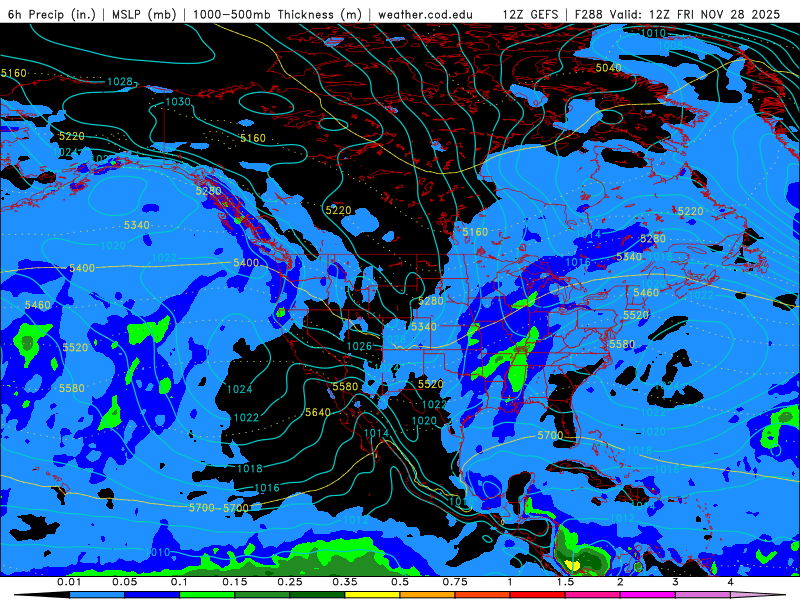Pick the dark green 0.25 precipitation swatch
The width and height of the screenshot is (800, 600).
[317, 595]
